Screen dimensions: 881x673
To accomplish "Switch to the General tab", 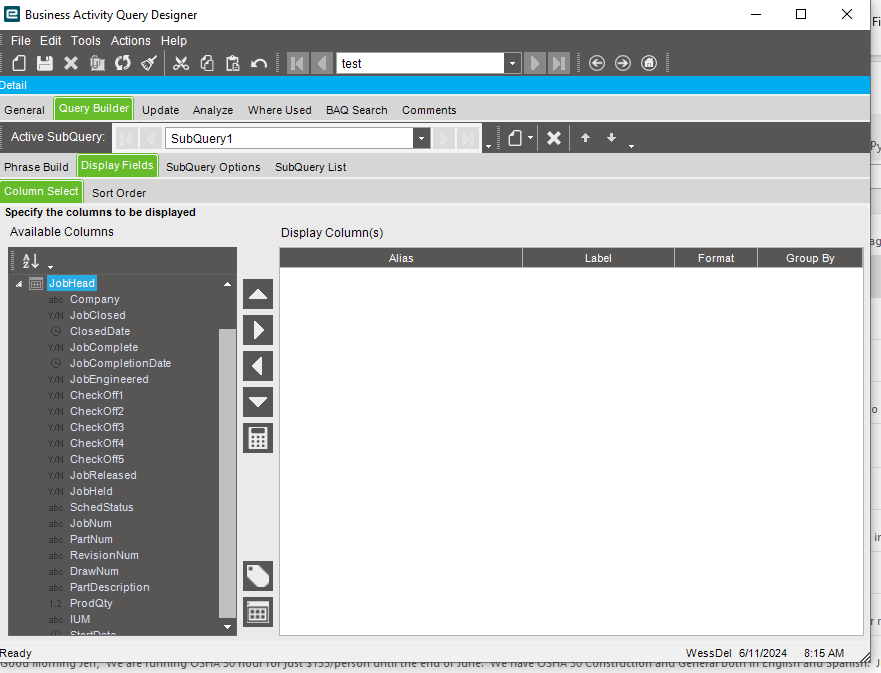I will point(24,110).
